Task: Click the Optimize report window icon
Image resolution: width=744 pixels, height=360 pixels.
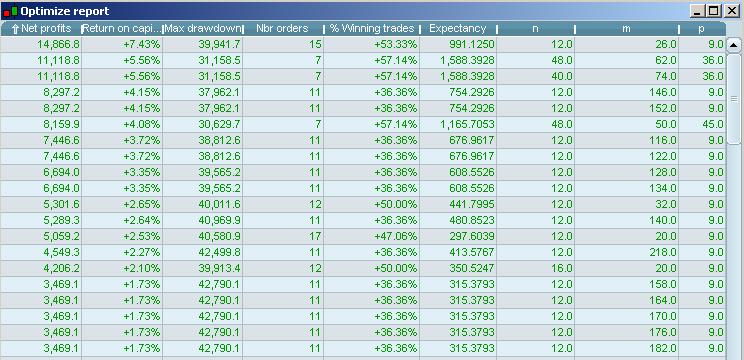Action: coord(10,11)
